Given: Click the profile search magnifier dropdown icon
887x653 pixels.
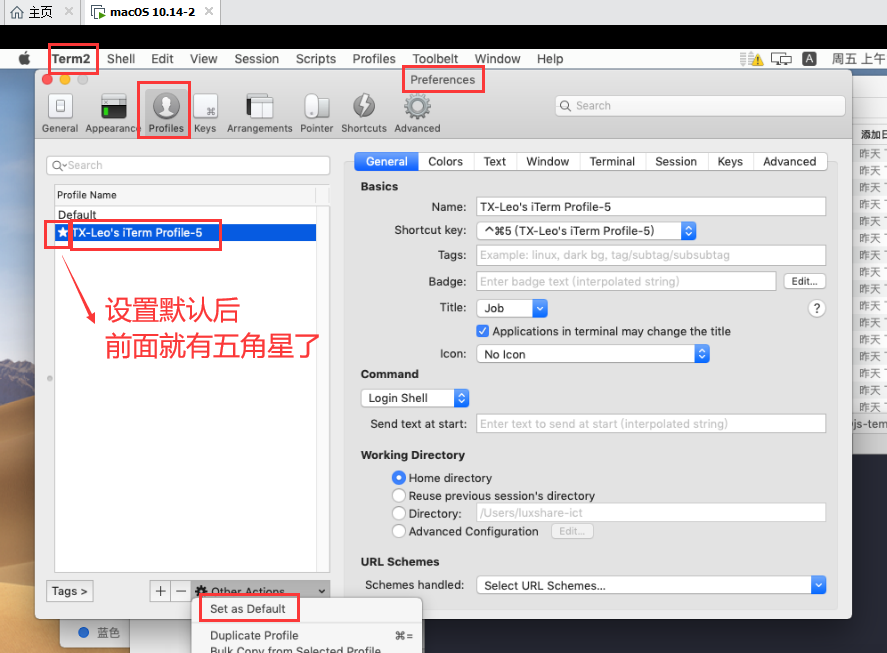Looking at the screenshot, I should pyautogui.click(x=59, y=165).
